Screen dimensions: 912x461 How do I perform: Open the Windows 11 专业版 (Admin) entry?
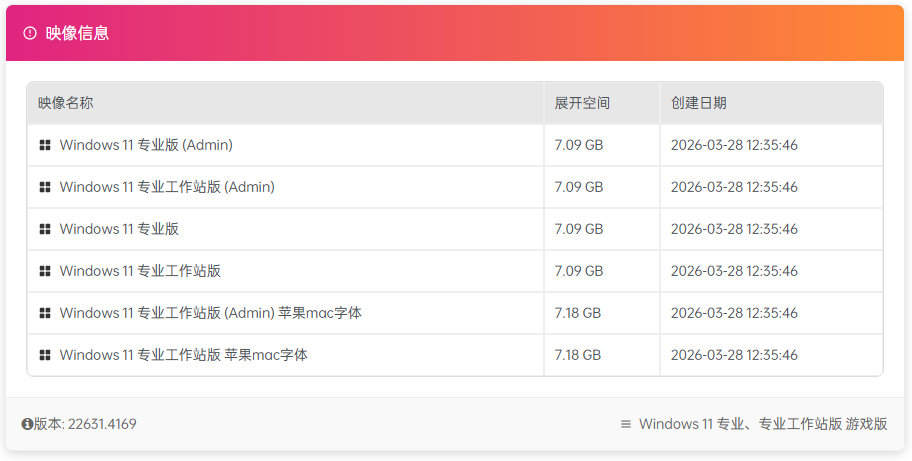point(146,145)
